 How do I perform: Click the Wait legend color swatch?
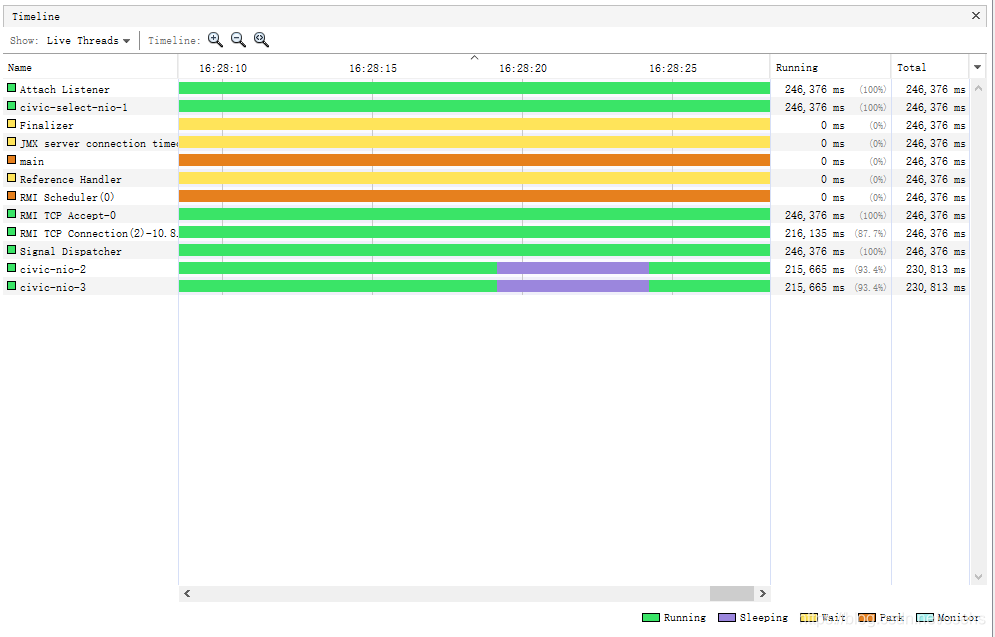tap(808, 617)
